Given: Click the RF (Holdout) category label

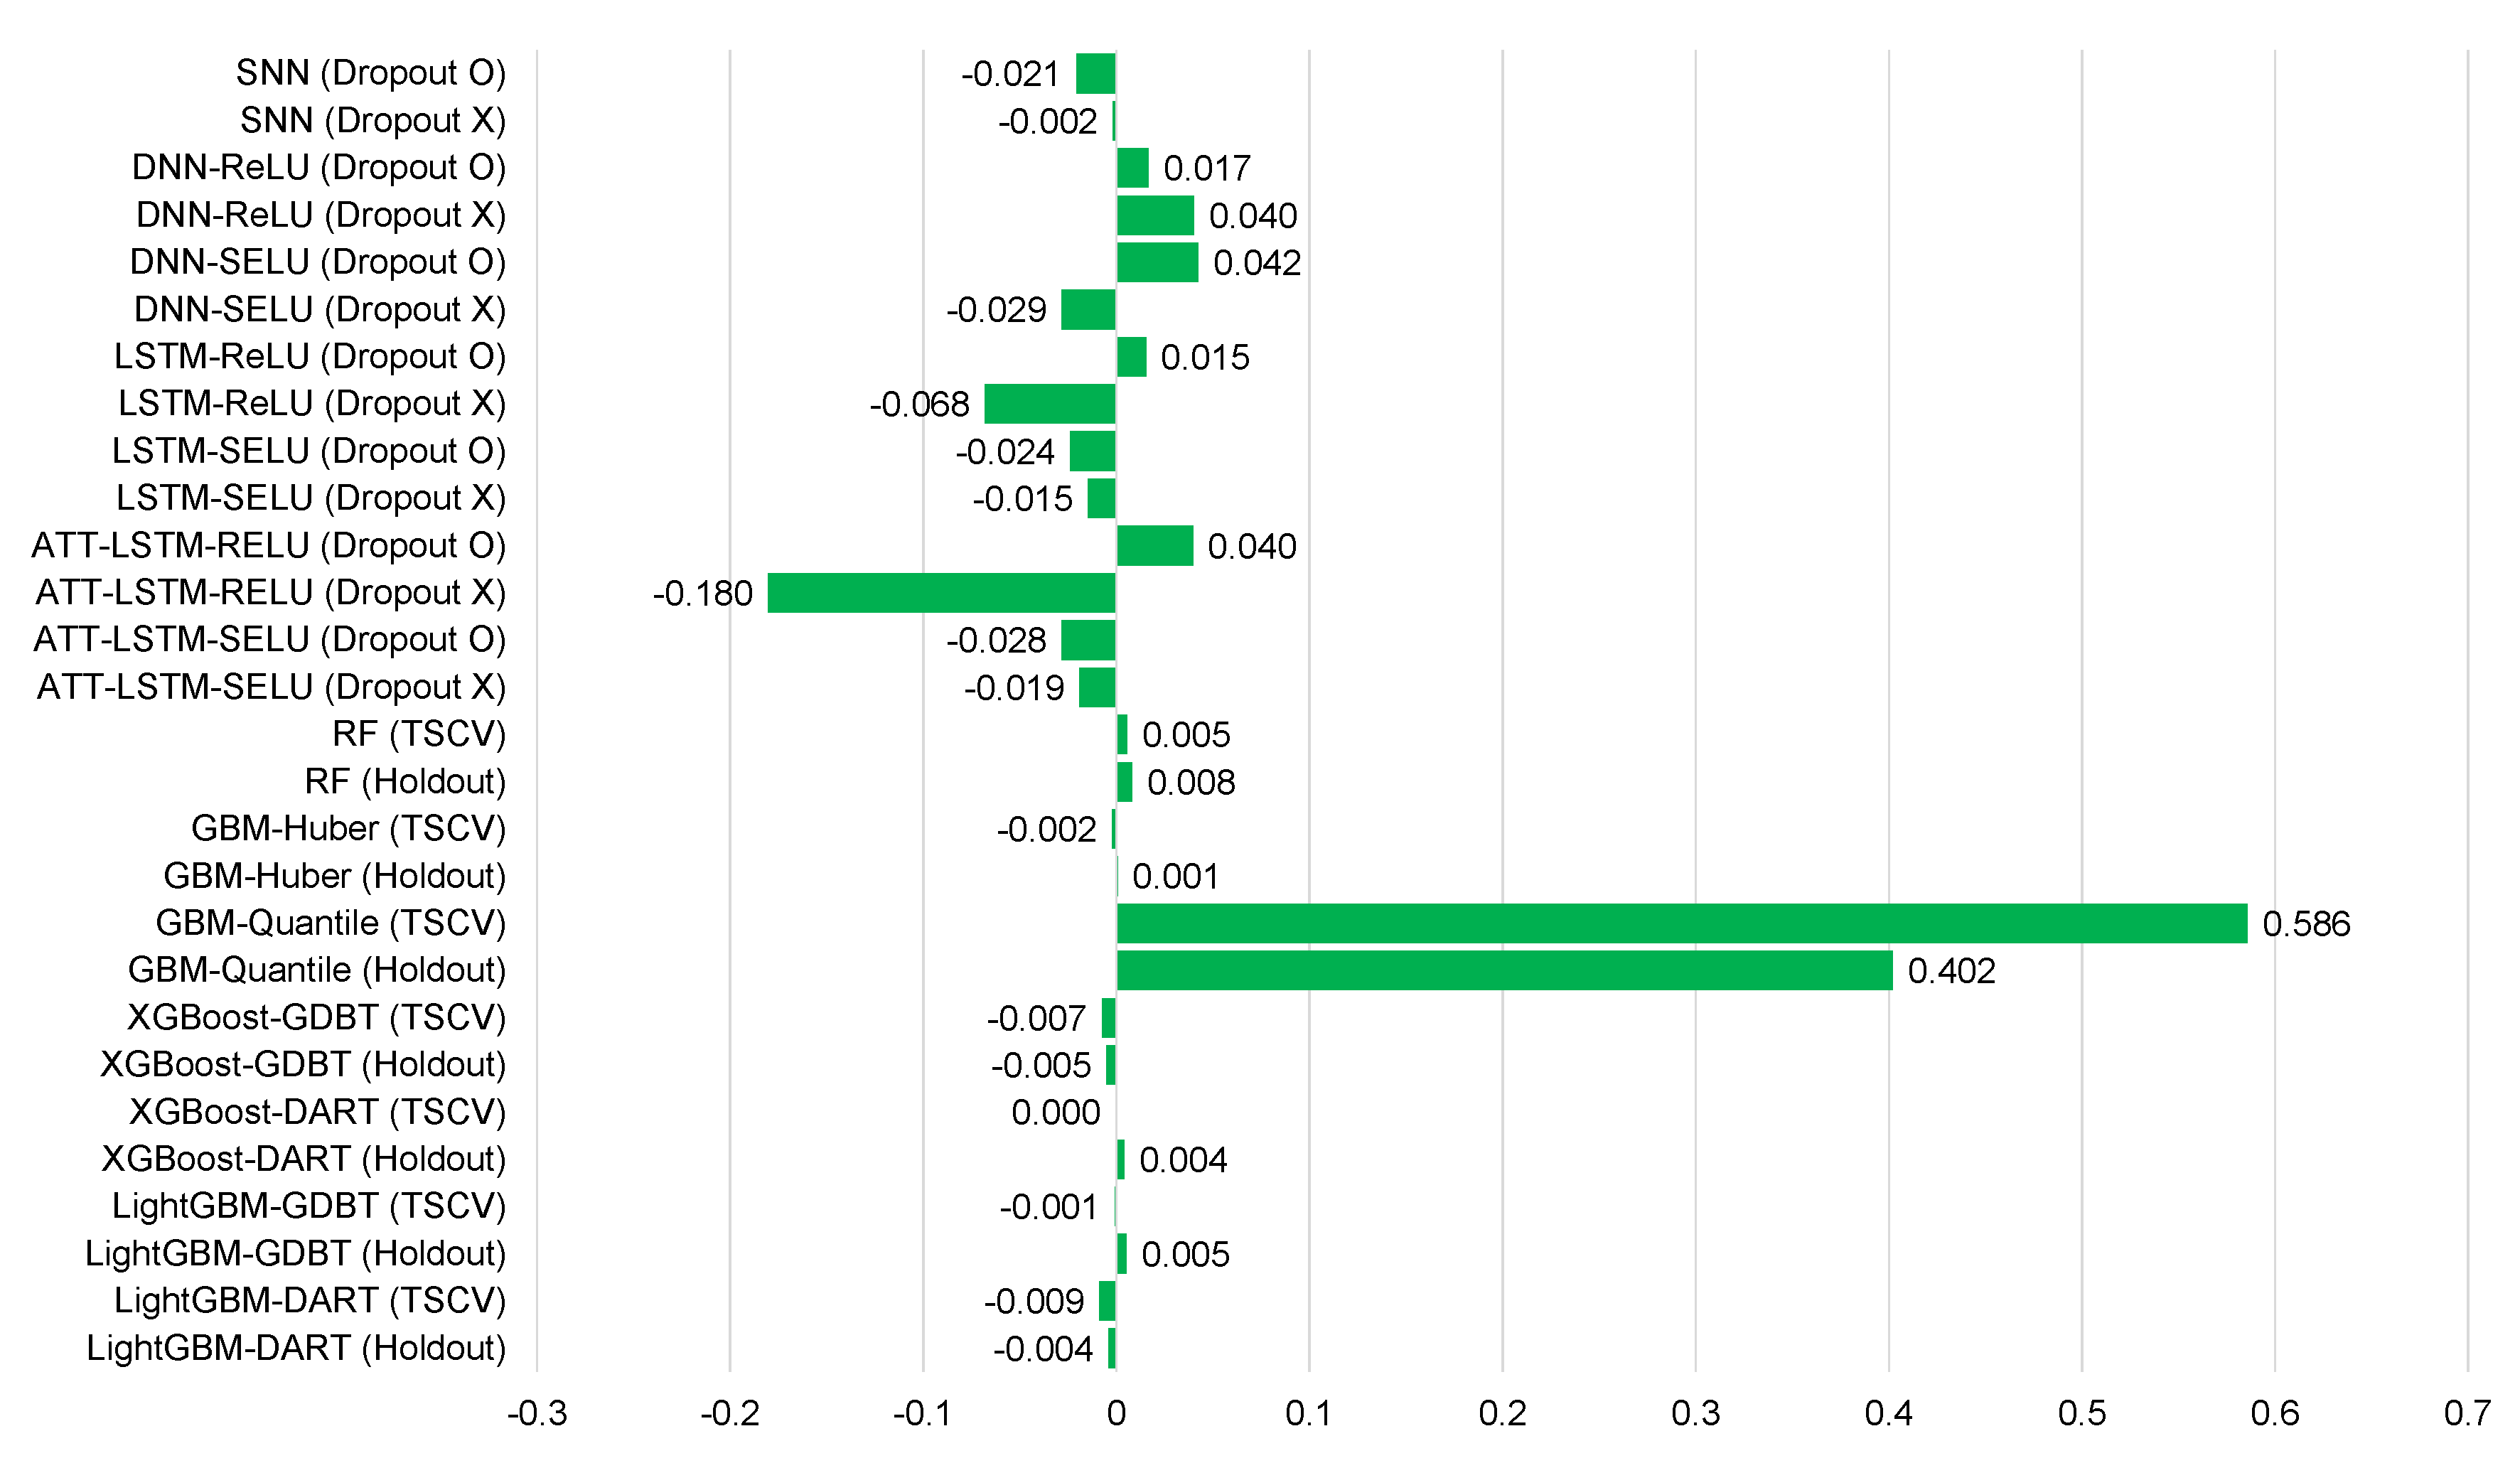Looking at the screenshot, I should click(x=405, y=781).
